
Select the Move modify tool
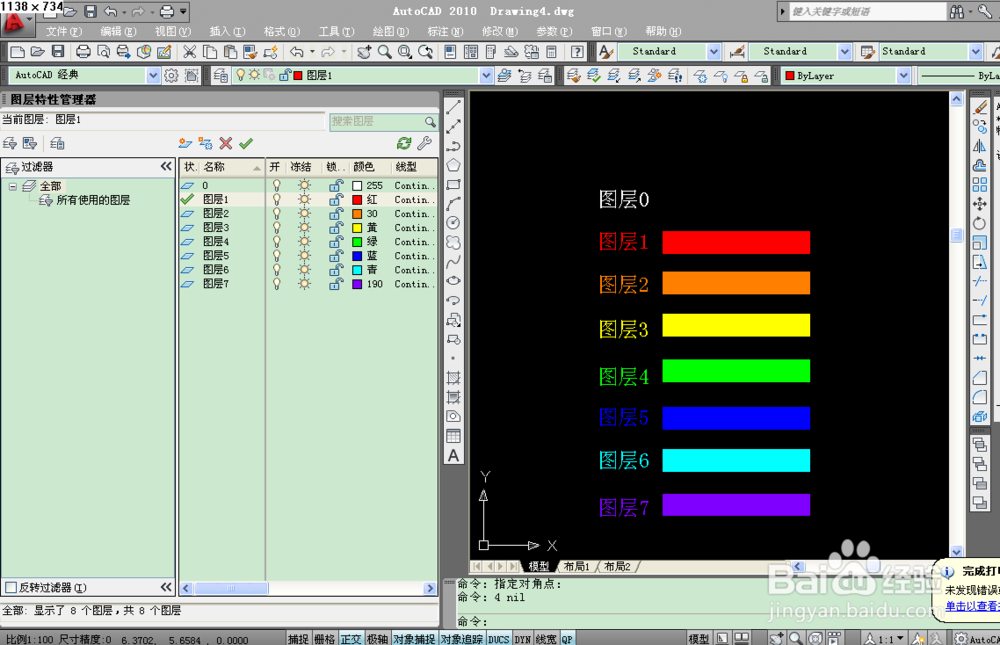pos(980,204)
